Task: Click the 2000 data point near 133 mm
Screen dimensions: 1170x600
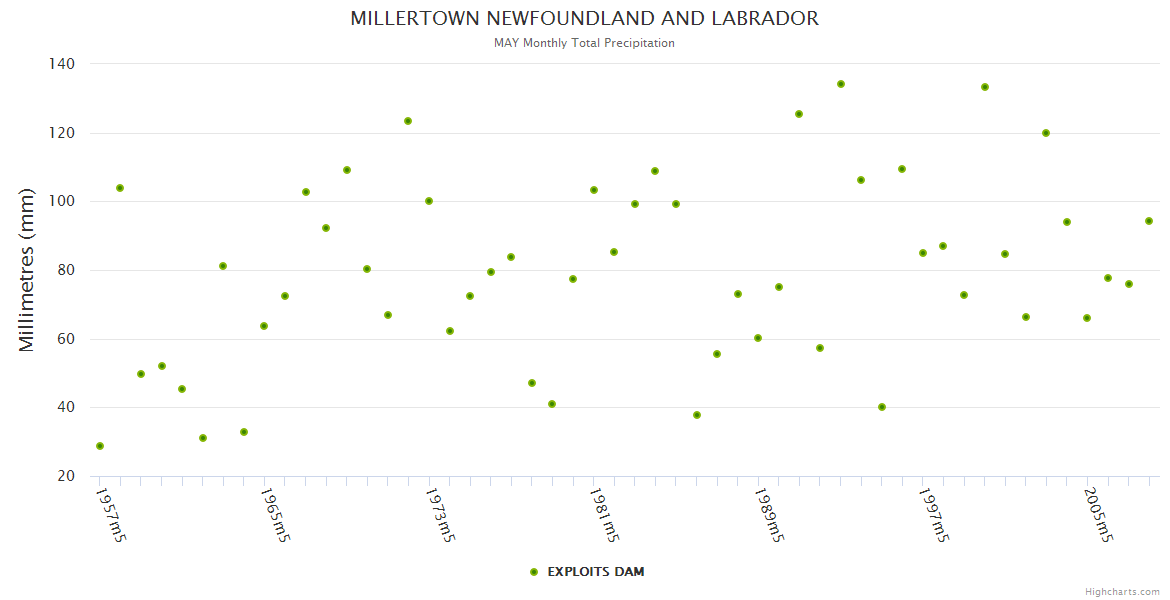Action: coord(985,87)
